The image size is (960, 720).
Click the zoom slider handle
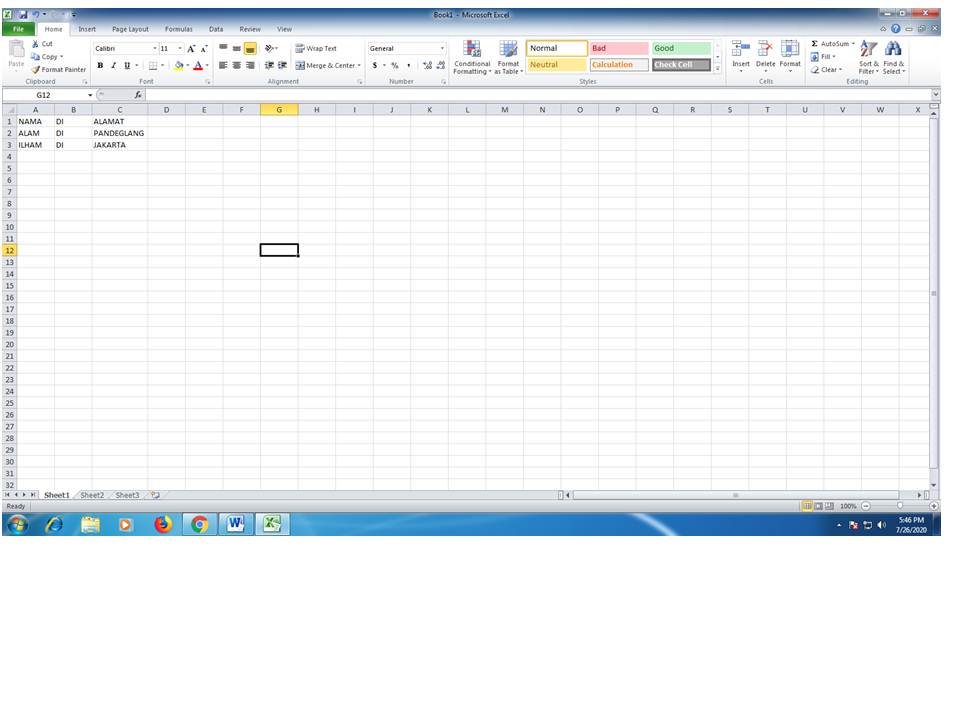(899, 506)
